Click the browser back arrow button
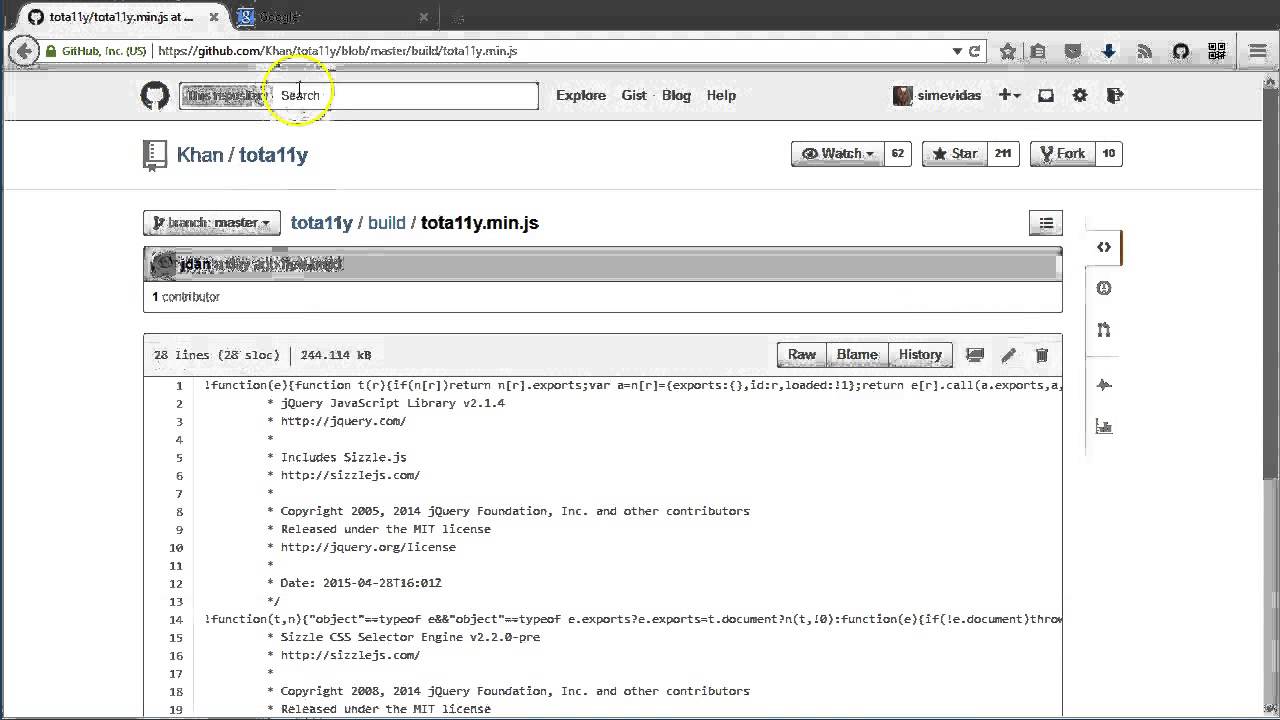The width and height of the screenshot is (1280, 720). [x=24, y=51]
